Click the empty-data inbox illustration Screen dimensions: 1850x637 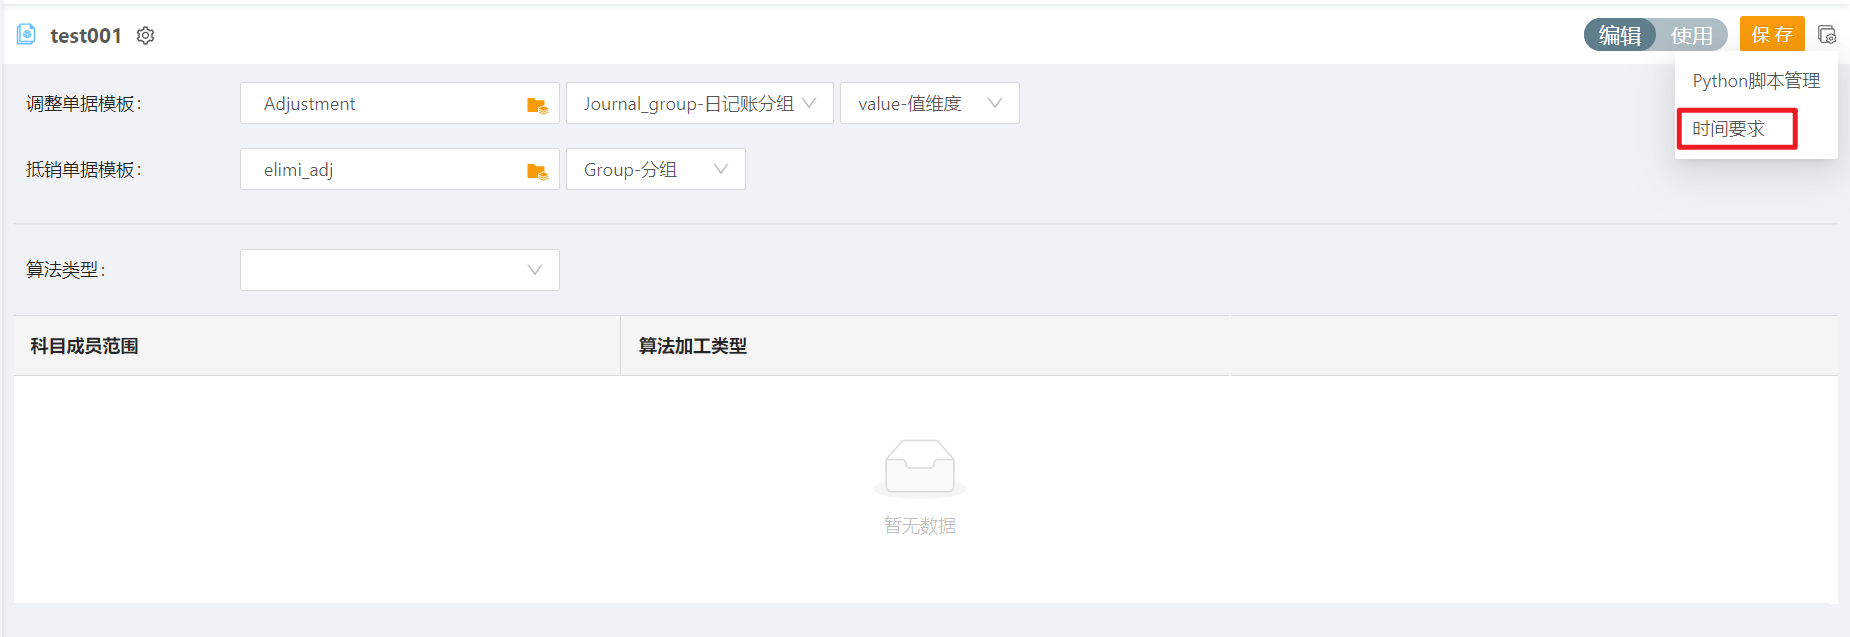click(x=920, y=468)
